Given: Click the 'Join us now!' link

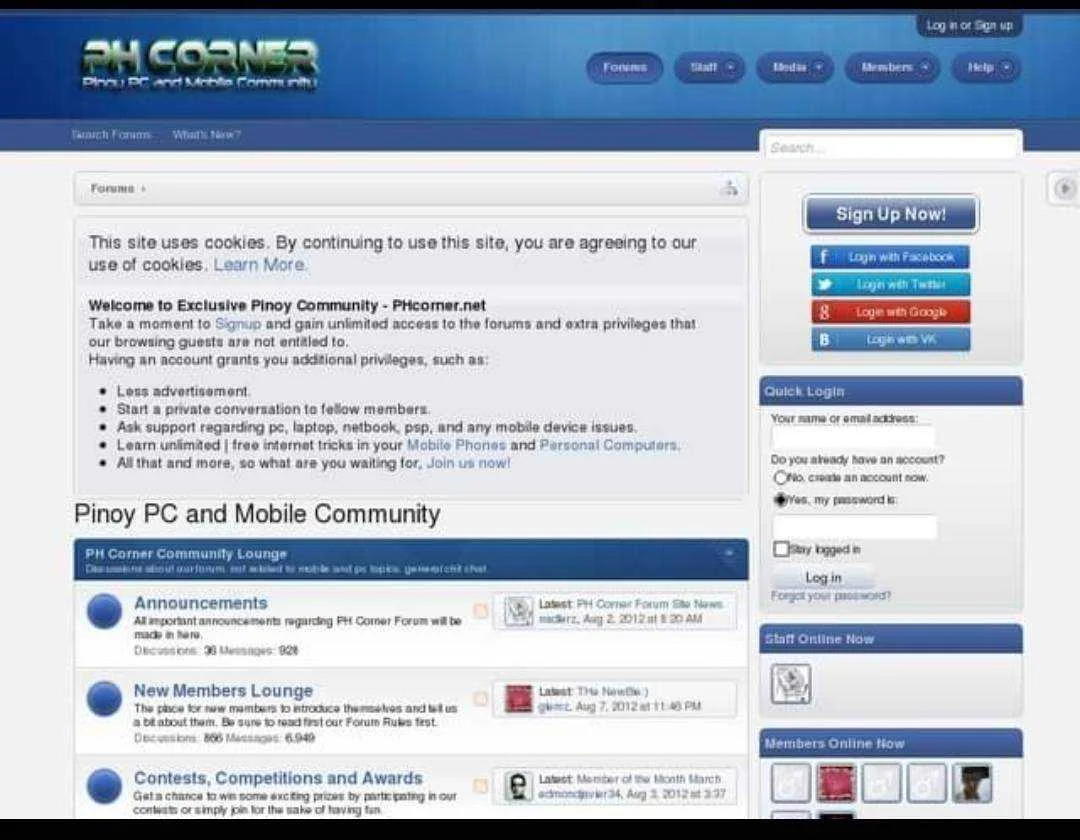Looking at the screenshot, I should coord(468,463).
